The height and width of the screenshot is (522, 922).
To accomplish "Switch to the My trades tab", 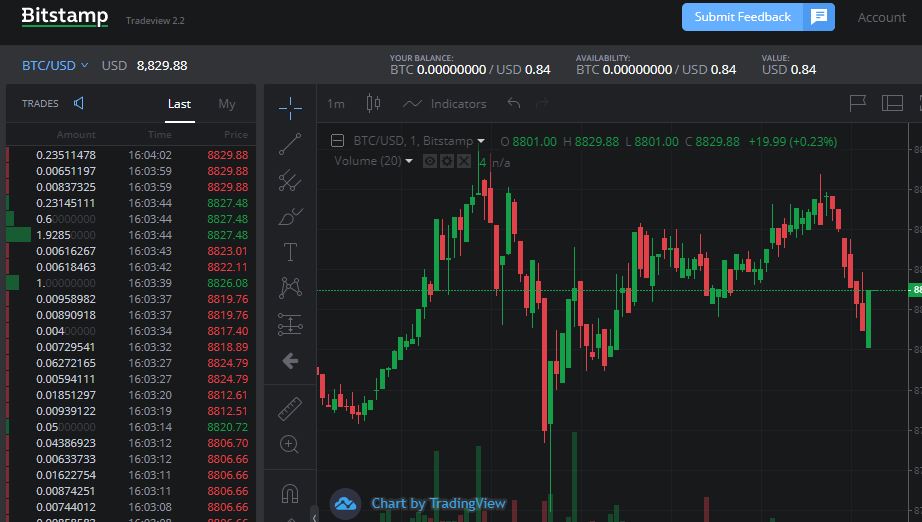I will tap(226, 104).
